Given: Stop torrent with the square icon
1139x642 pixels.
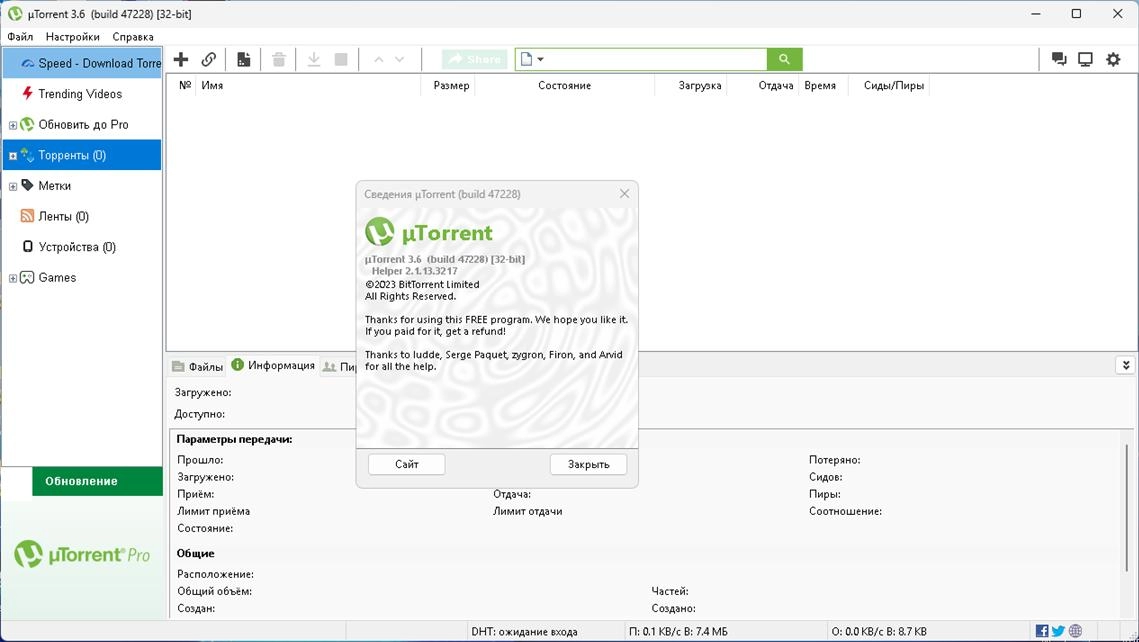Looking at the screenshot, I should [x=341, y=60].
